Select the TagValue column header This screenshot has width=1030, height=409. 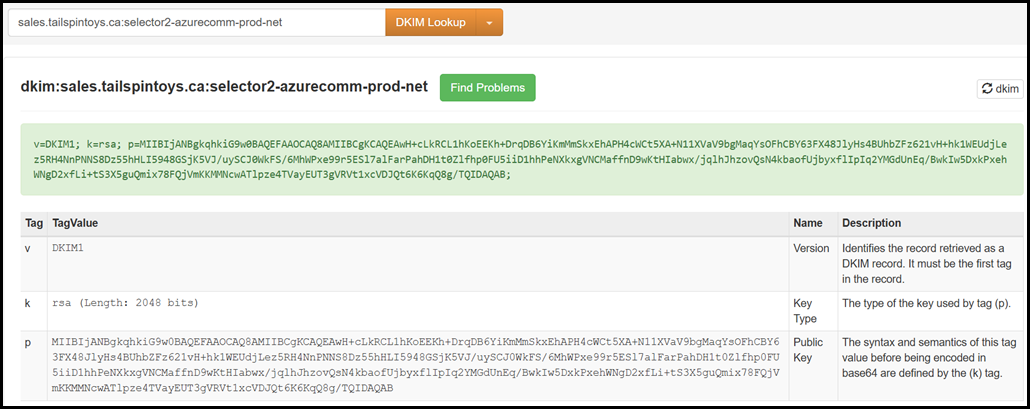coord(75,223)
